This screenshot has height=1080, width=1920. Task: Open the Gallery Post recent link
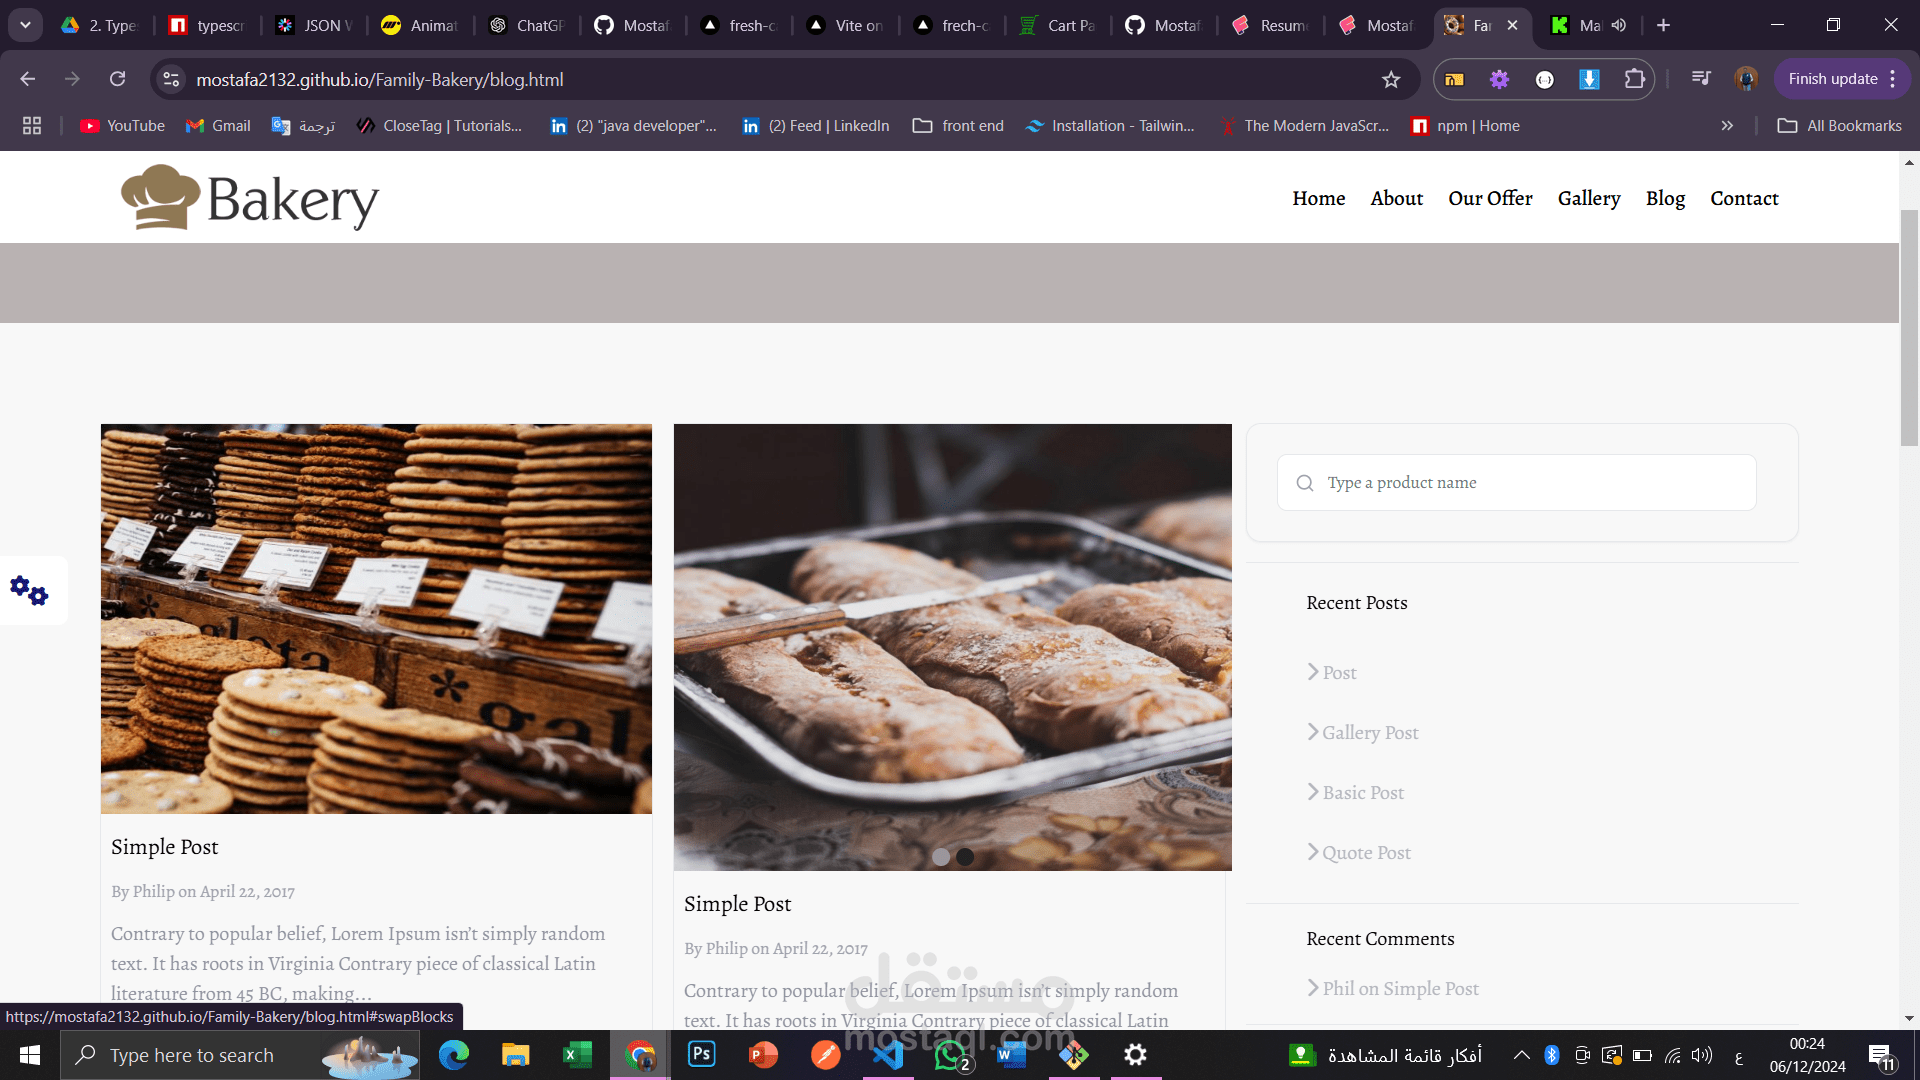1370,733
